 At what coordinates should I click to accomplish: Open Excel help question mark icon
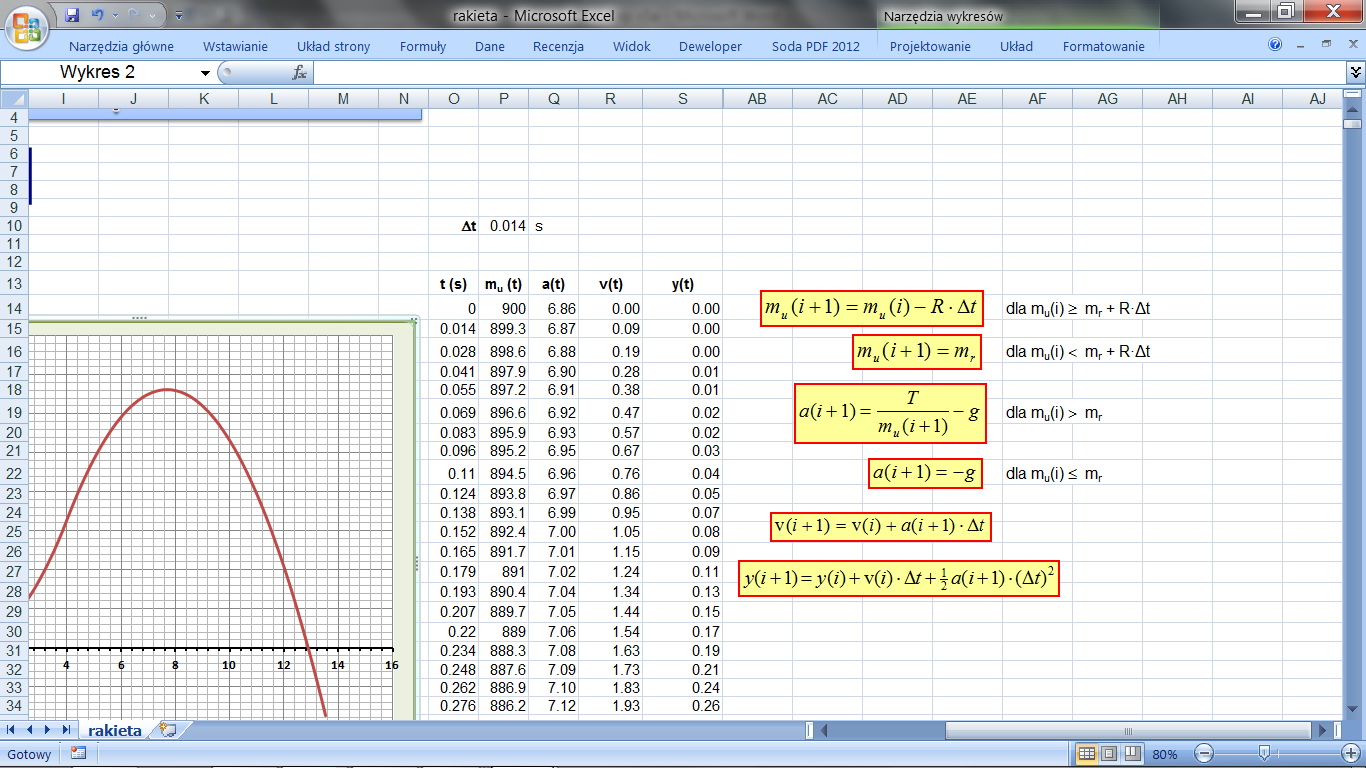coord(1274,45)
